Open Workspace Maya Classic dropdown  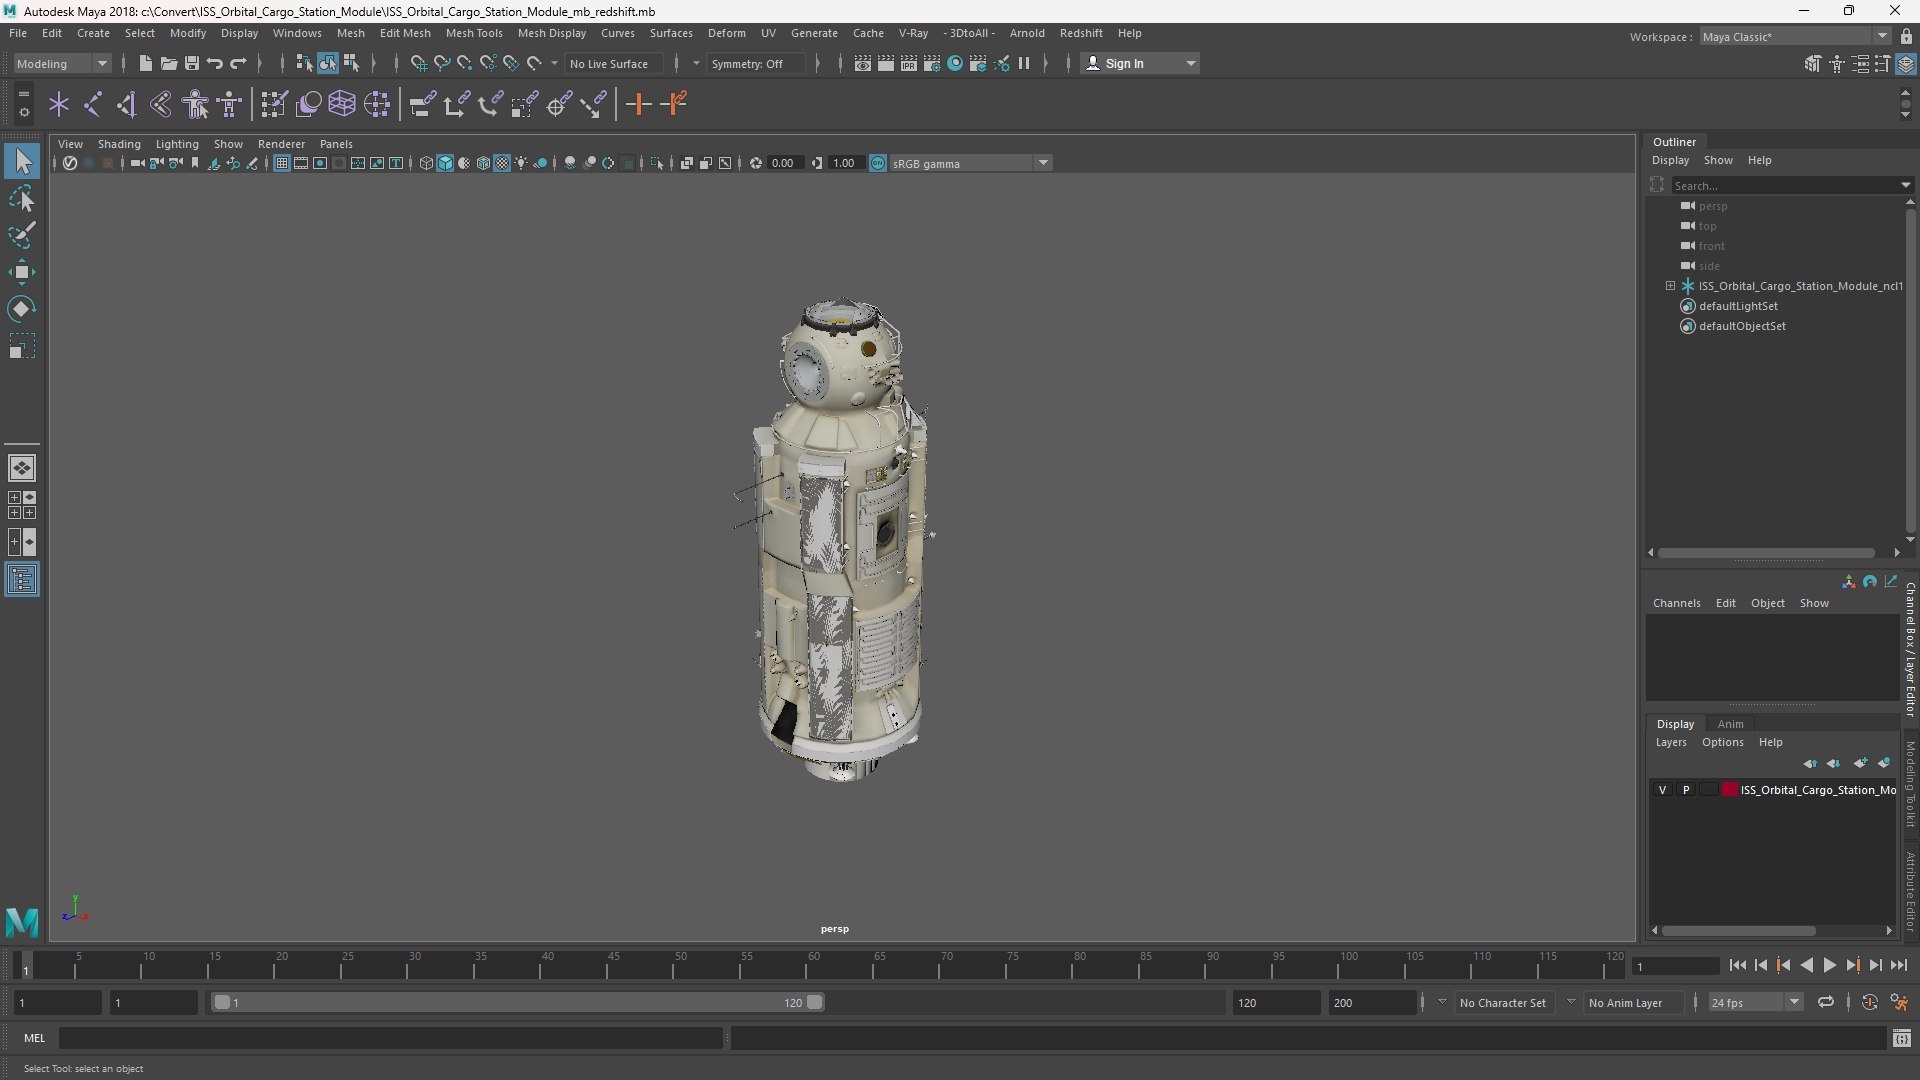tap(1794, 37)
